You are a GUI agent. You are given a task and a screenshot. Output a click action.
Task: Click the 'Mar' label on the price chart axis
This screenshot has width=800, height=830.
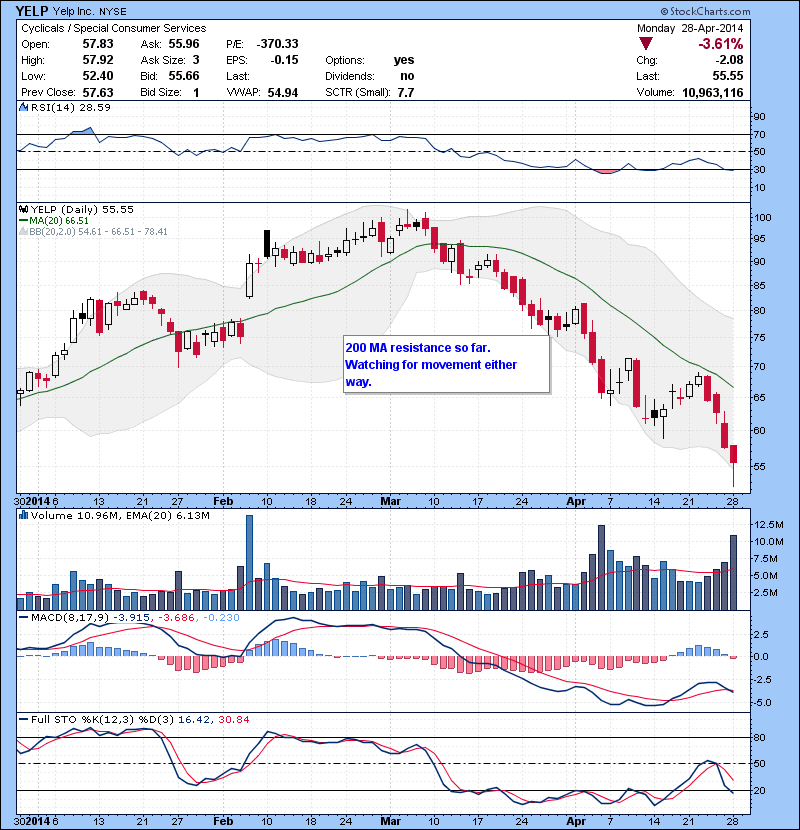(x=391, y=501)
